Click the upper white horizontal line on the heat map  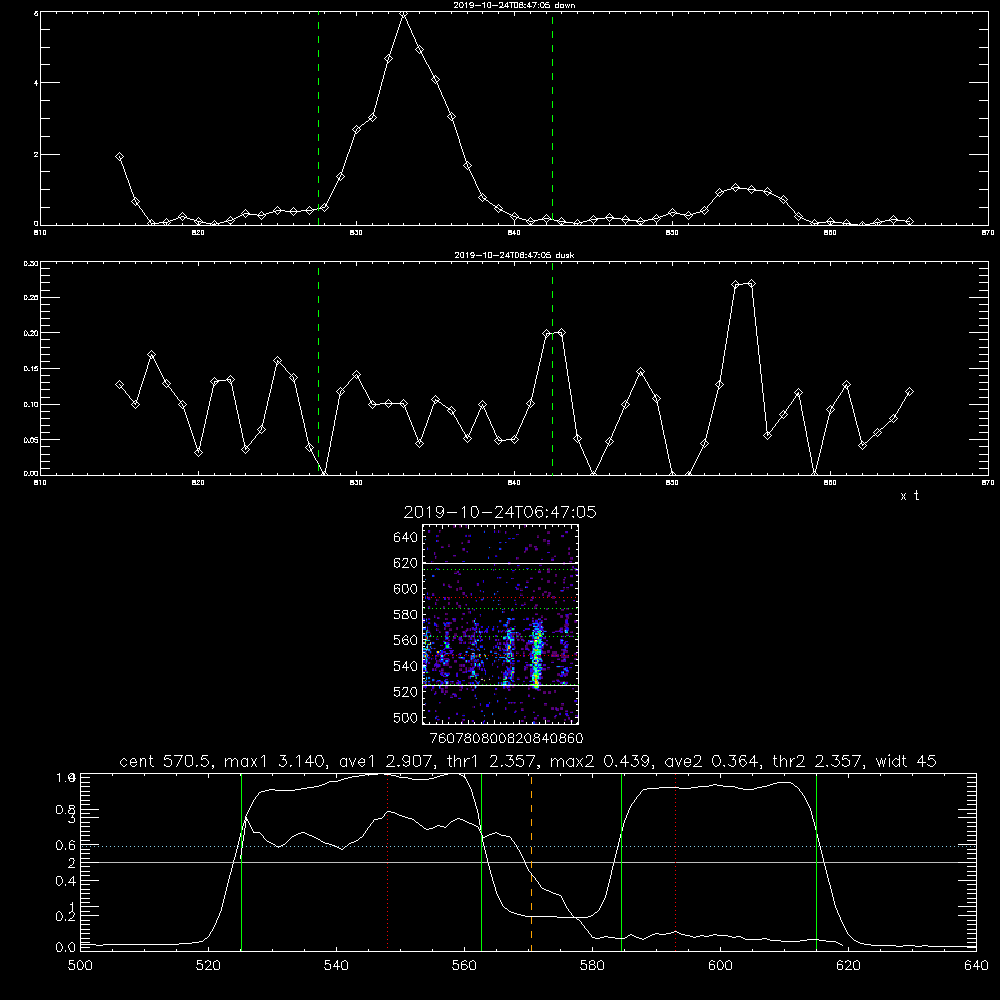coord(500,563)
